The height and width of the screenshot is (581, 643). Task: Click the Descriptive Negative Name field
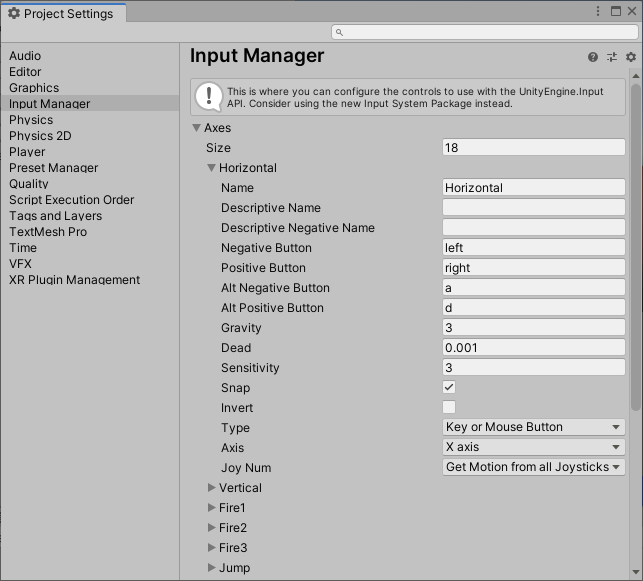(x=534, y=228)
